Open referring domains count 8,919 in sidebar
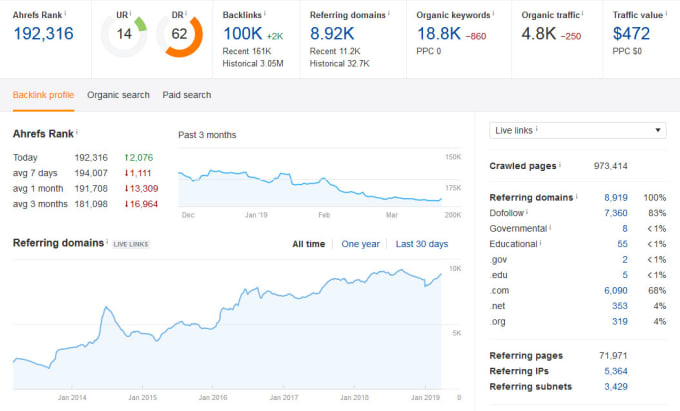The height and width of the screenshot is (411, 680). click(x=616, y=198)
